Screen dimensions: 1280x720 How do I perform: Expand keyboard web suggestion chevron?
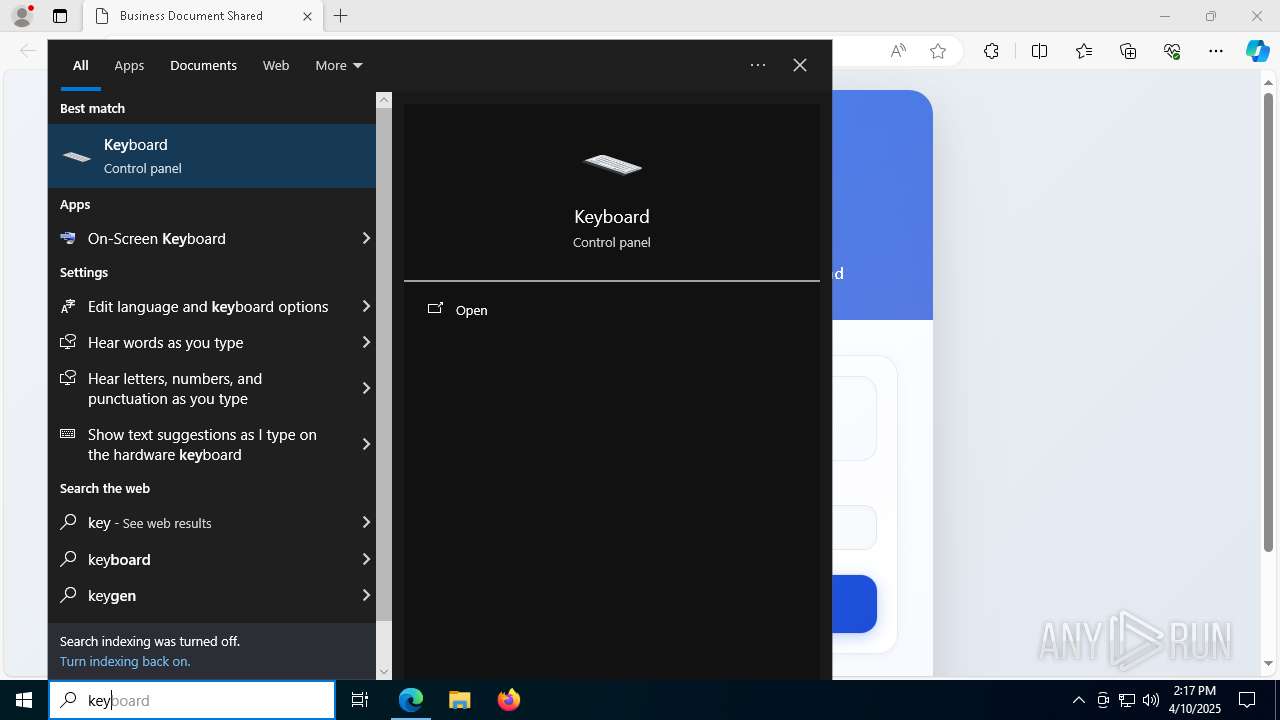click(x=366, y=559)
